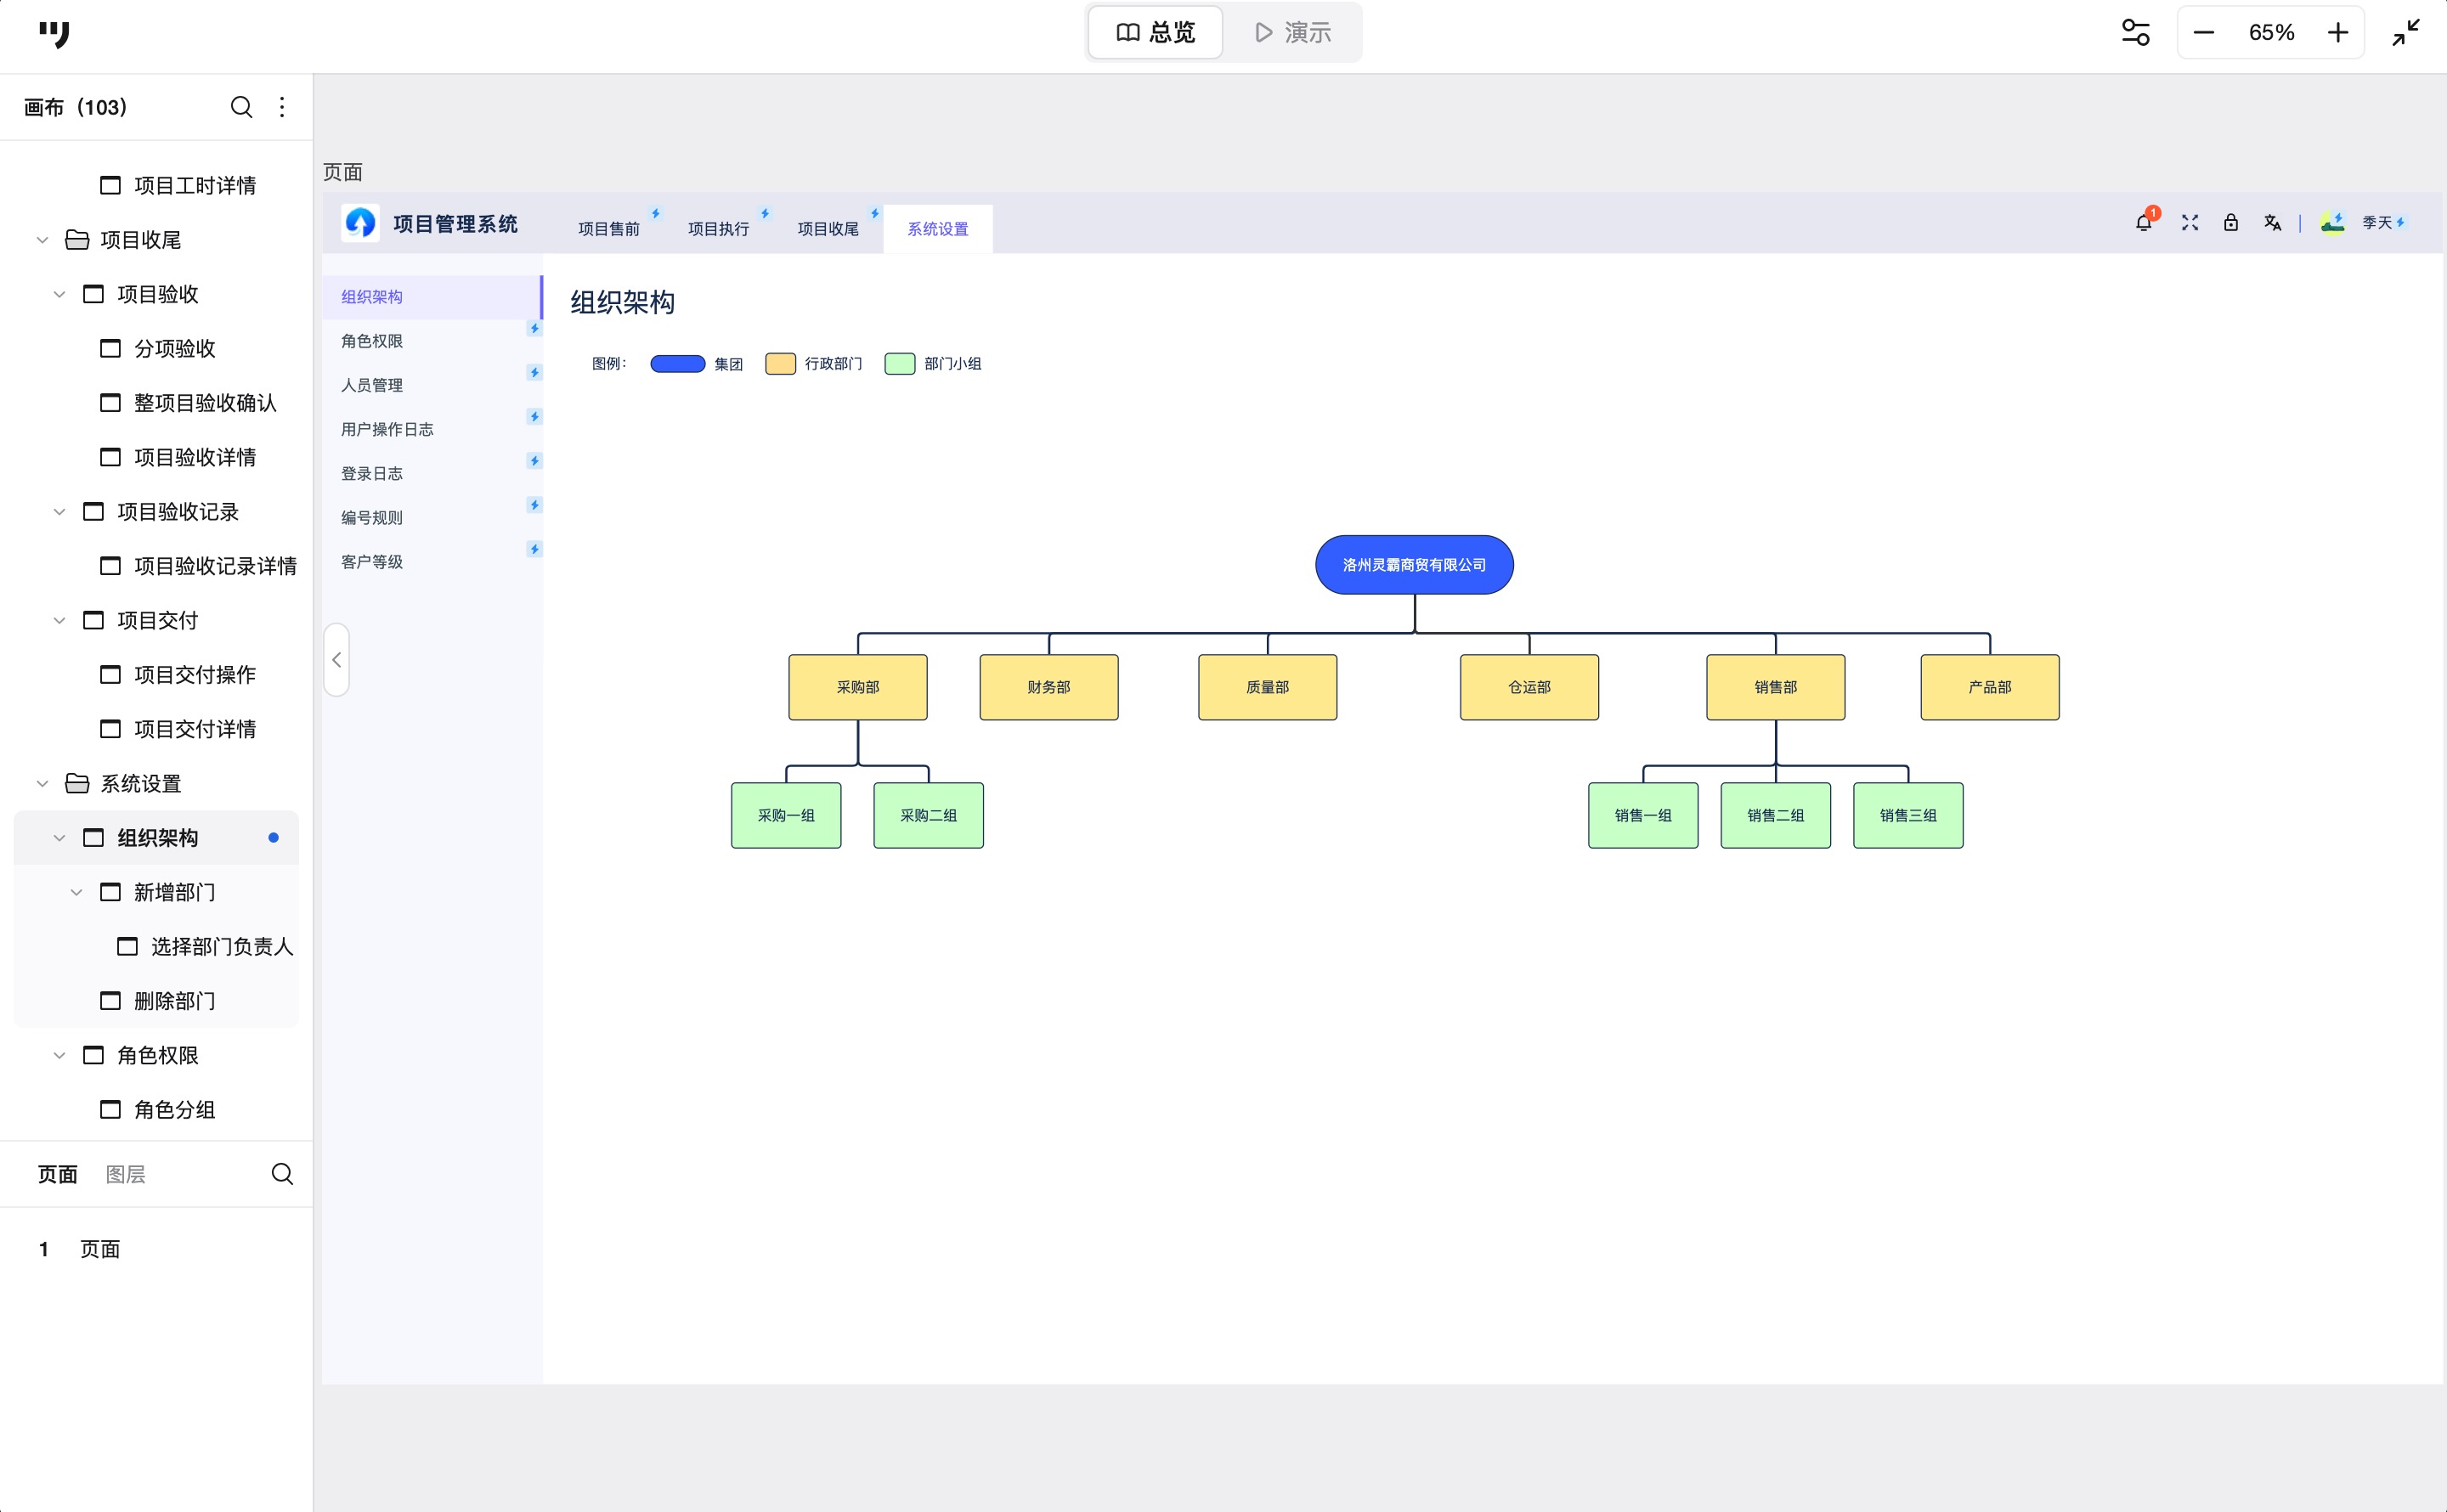Screen dimensions: 2447x1512
Task: Click the 项目收尾 folder icon
Action: pos(77,240)
